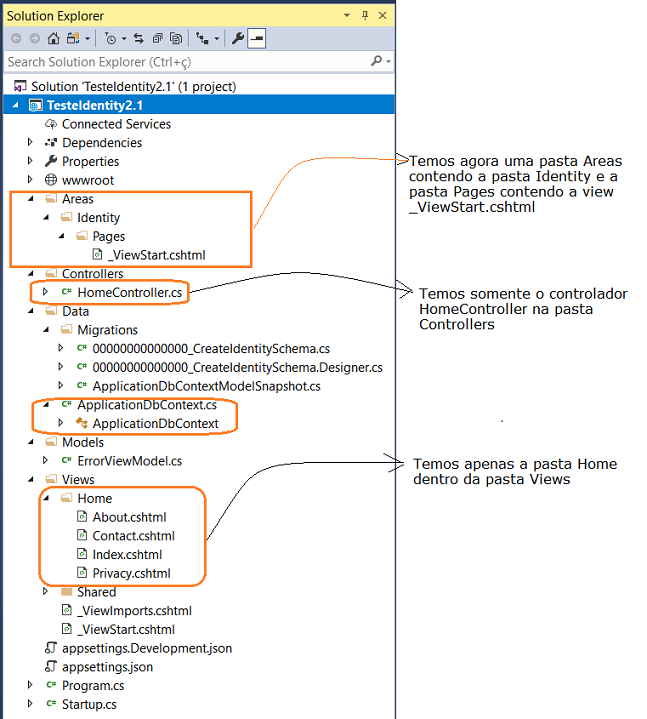
Task: Toggle the Show All Files button
Action: [x=176, y=39]
